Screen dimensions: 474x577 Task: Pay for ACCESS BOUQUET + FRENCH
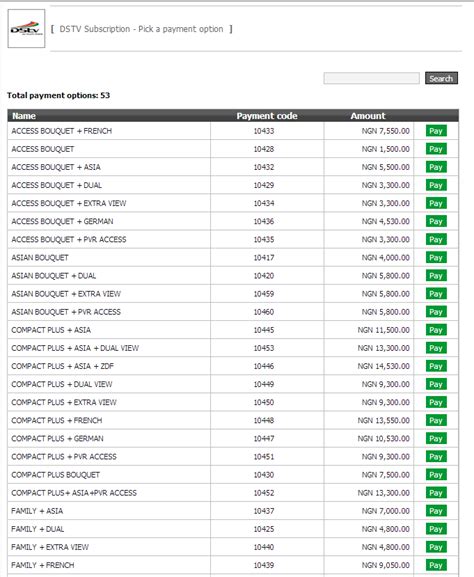[436, 131]
